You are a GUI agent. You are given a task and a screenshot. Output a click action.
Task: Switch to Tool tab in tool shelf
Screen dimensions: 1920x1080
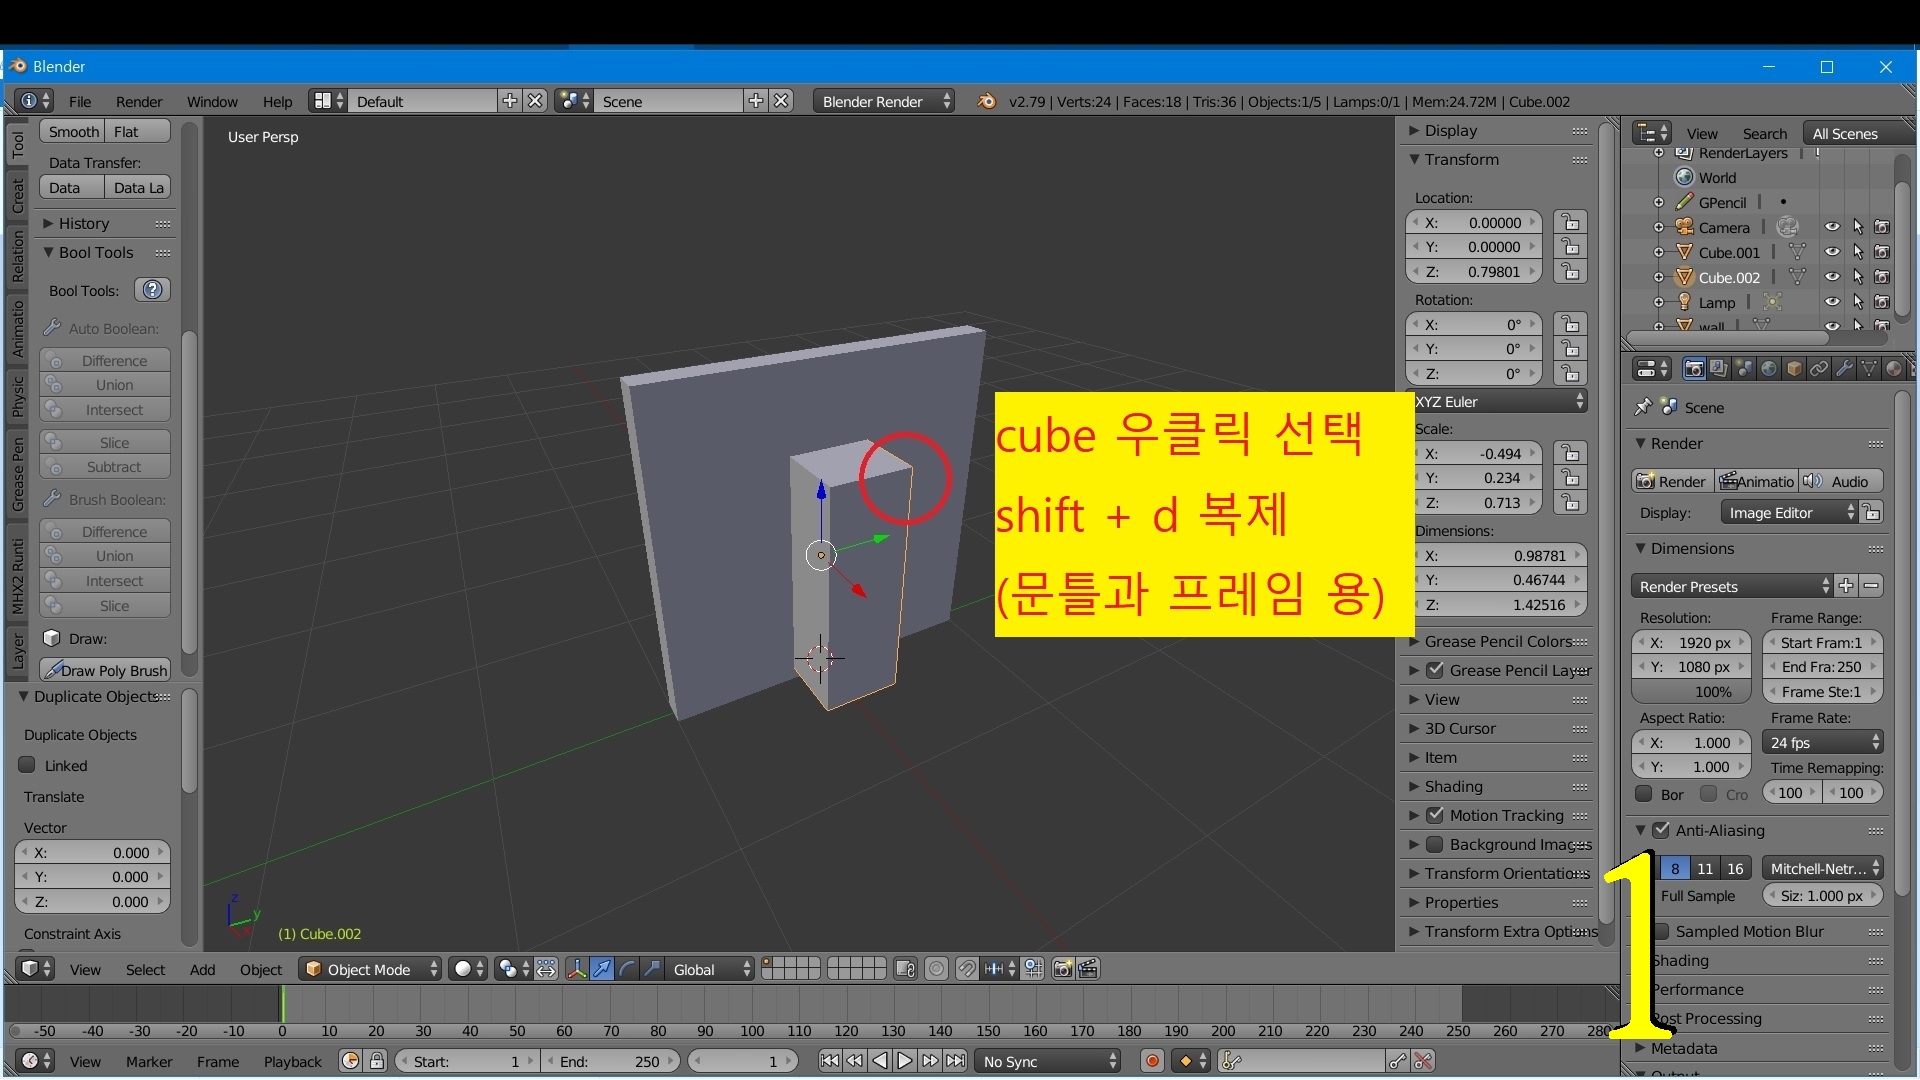18,144
